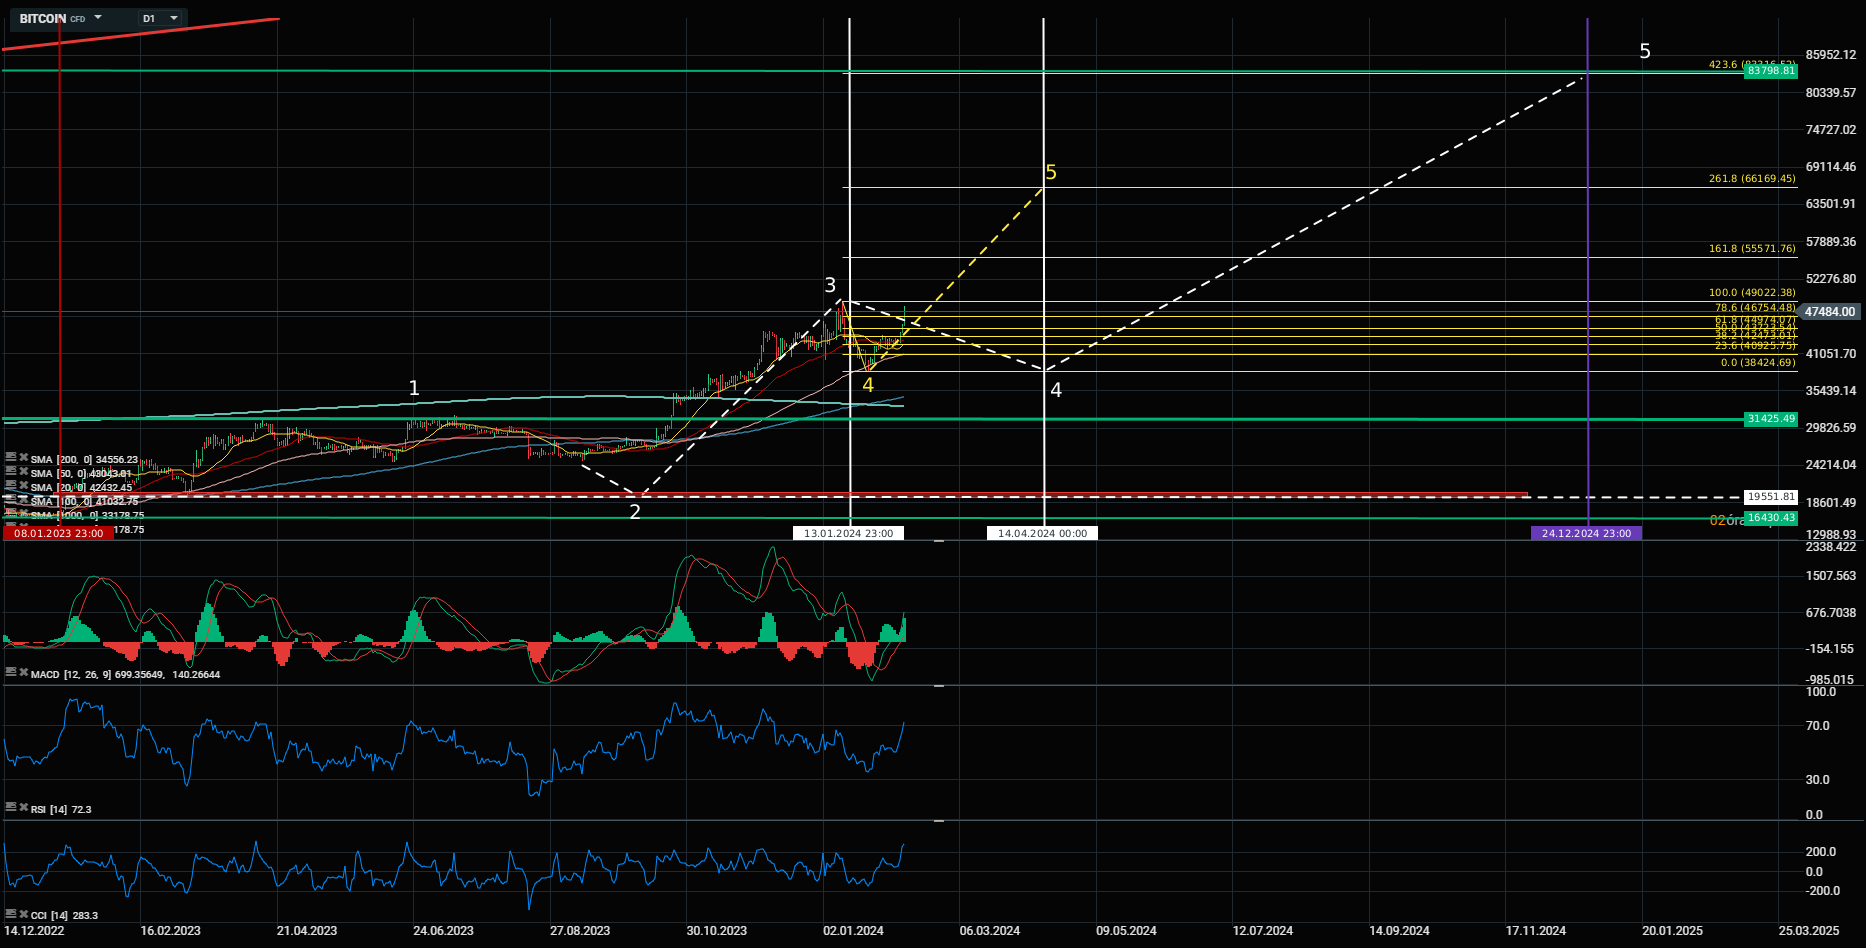The height and width of the screenshot is (948, 1866).
Task: Open MACD indicator settings icon
Action: [11, 673]
